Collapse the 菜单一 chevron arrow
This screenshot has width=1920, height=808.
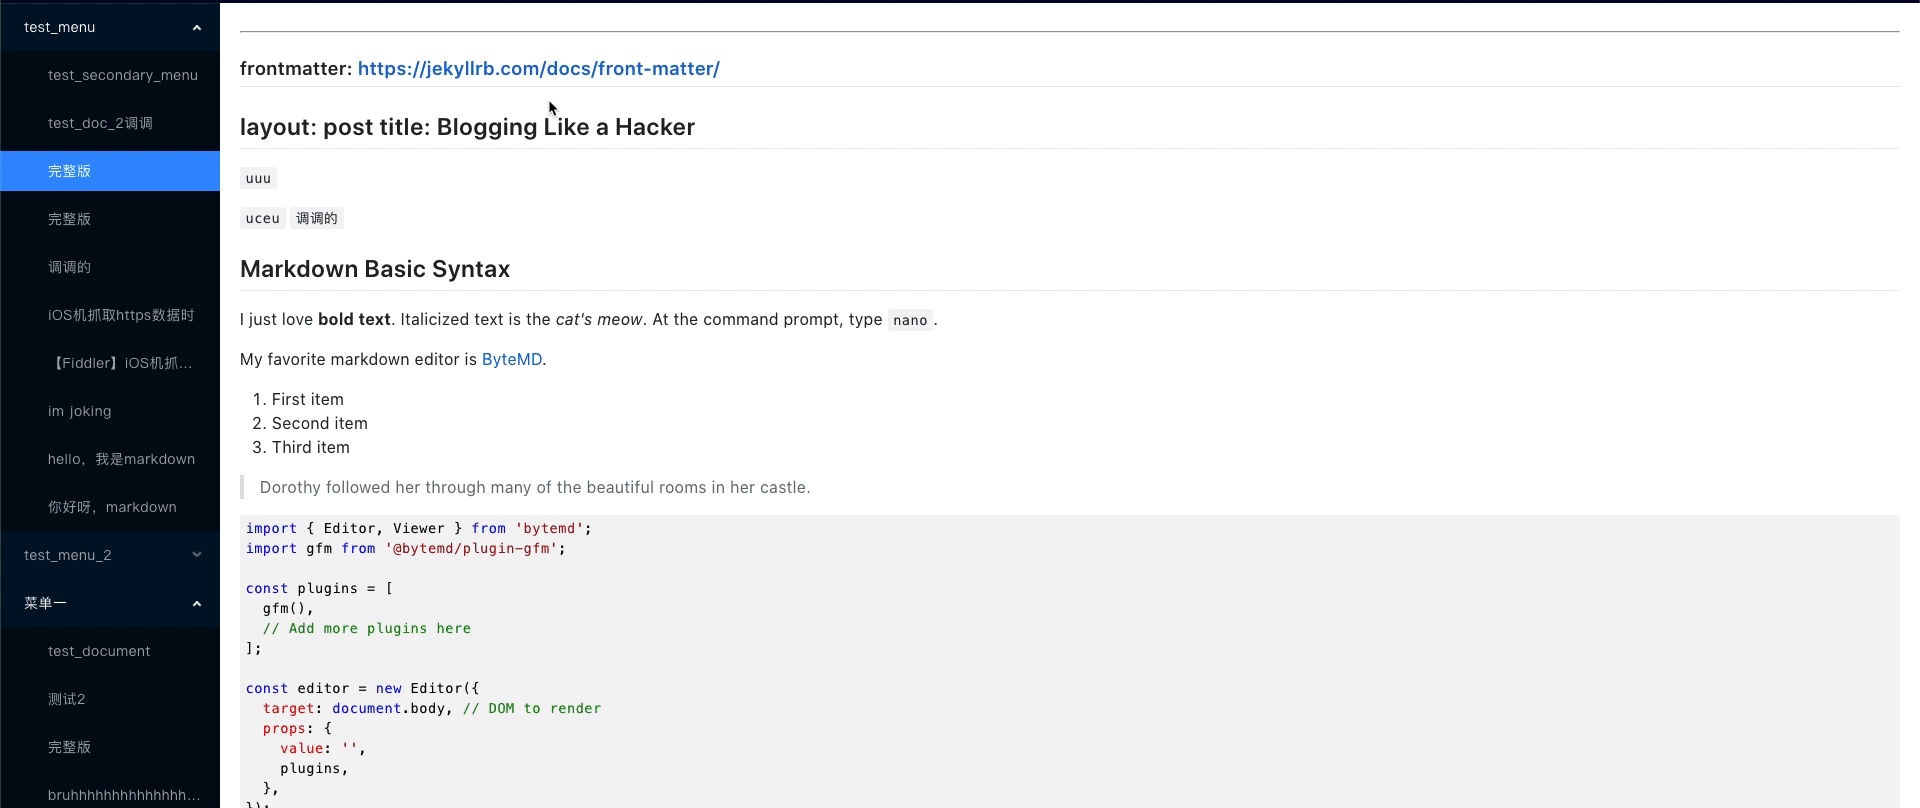pos(197,604)
